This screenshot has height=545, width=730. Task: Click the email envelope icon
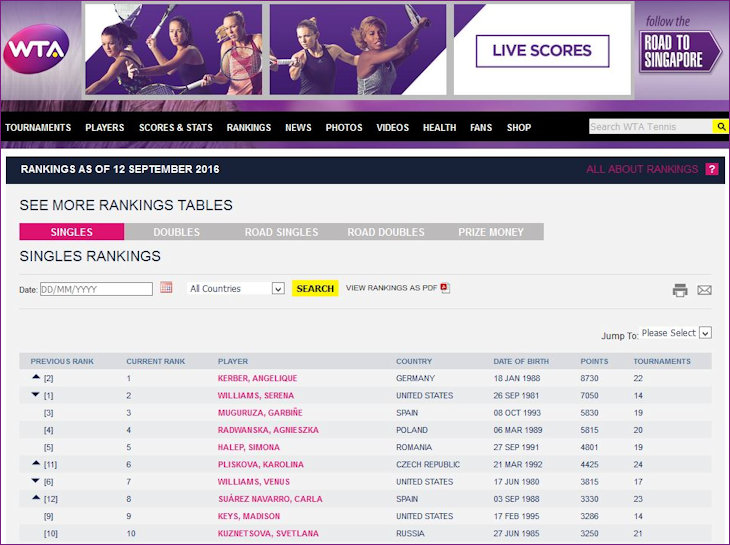coord(704,290)
